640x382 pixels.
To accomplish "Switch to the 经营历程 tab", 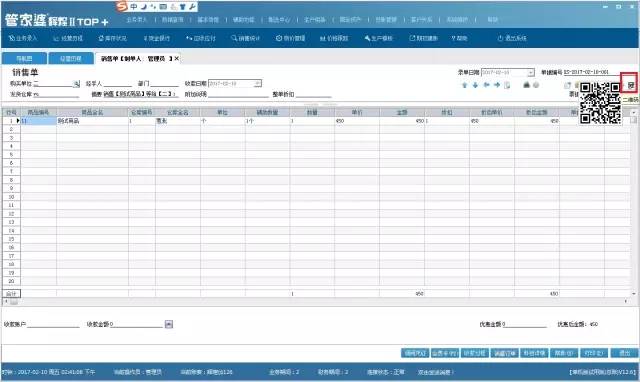I will 71,59.
